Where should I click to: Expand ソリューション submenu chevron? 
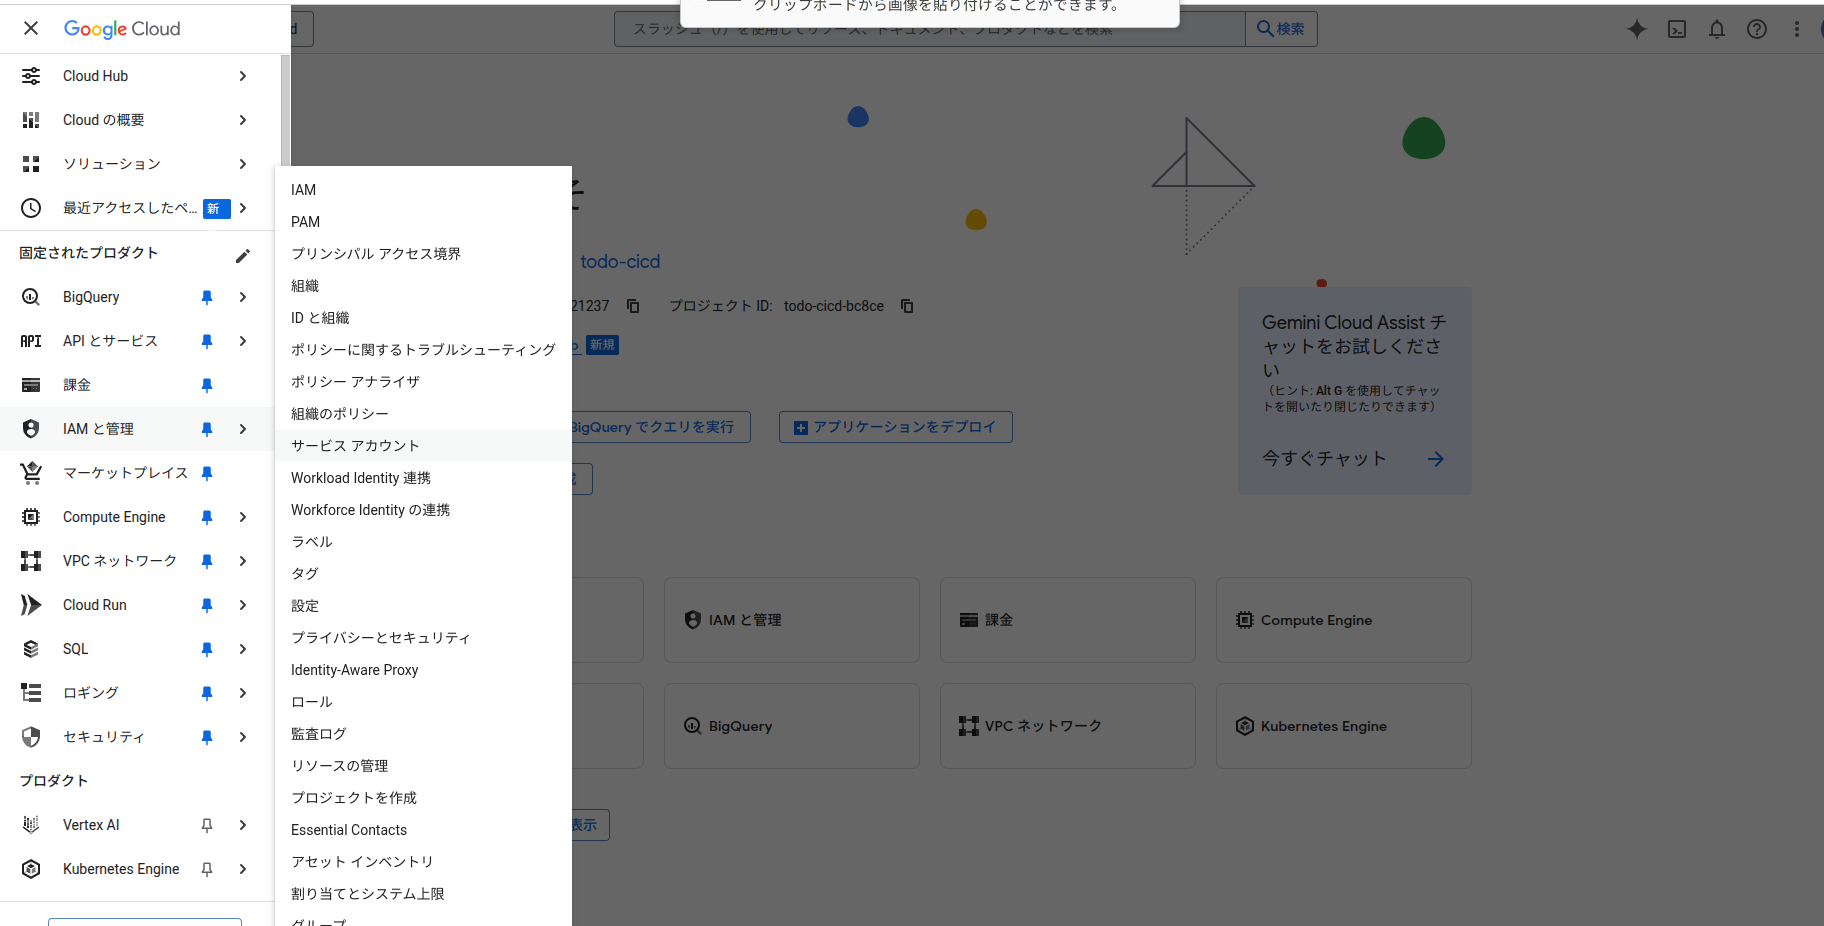243,164
